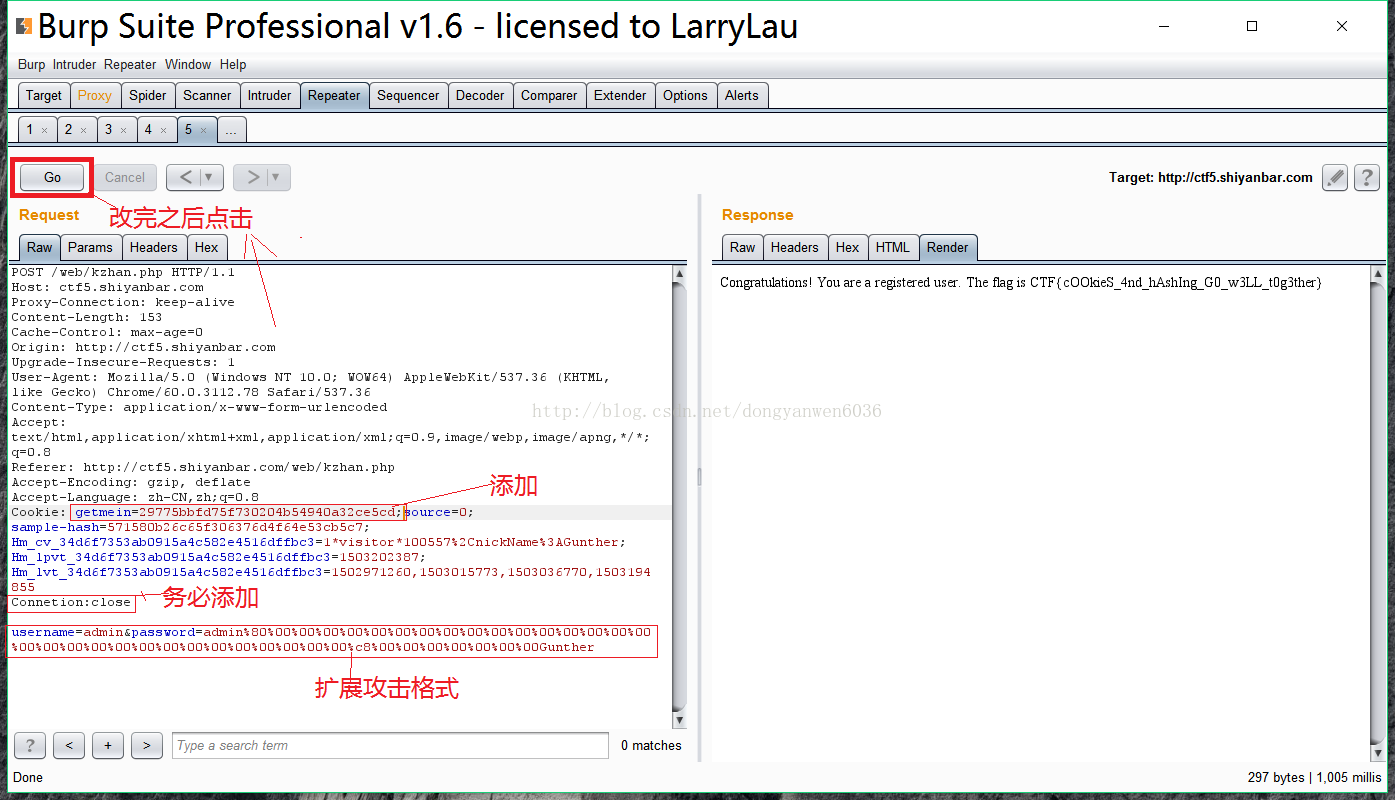1395x800 pixels.
Task: Switch to the Scanner tab
Action: (207, 95)
